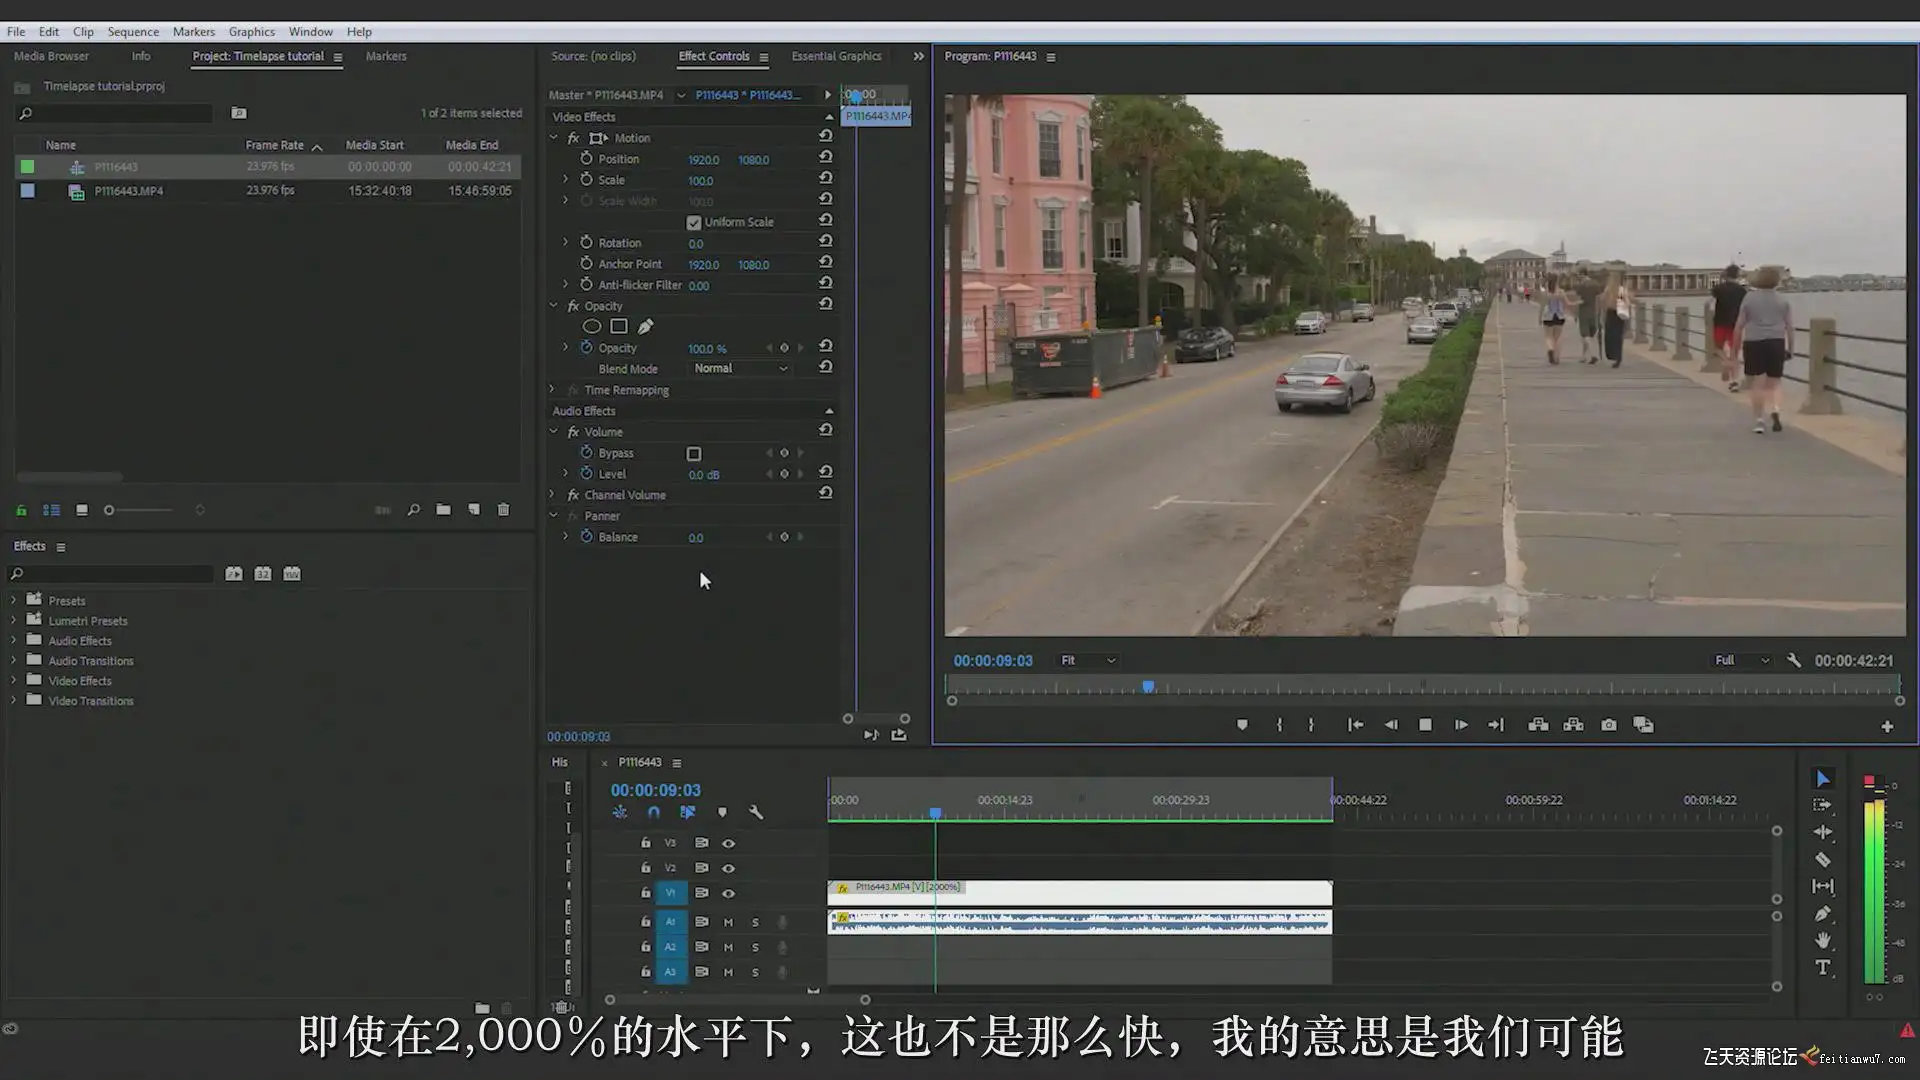
Task: Switch to the Essential Graphics tab
Action: click(836, 56)
